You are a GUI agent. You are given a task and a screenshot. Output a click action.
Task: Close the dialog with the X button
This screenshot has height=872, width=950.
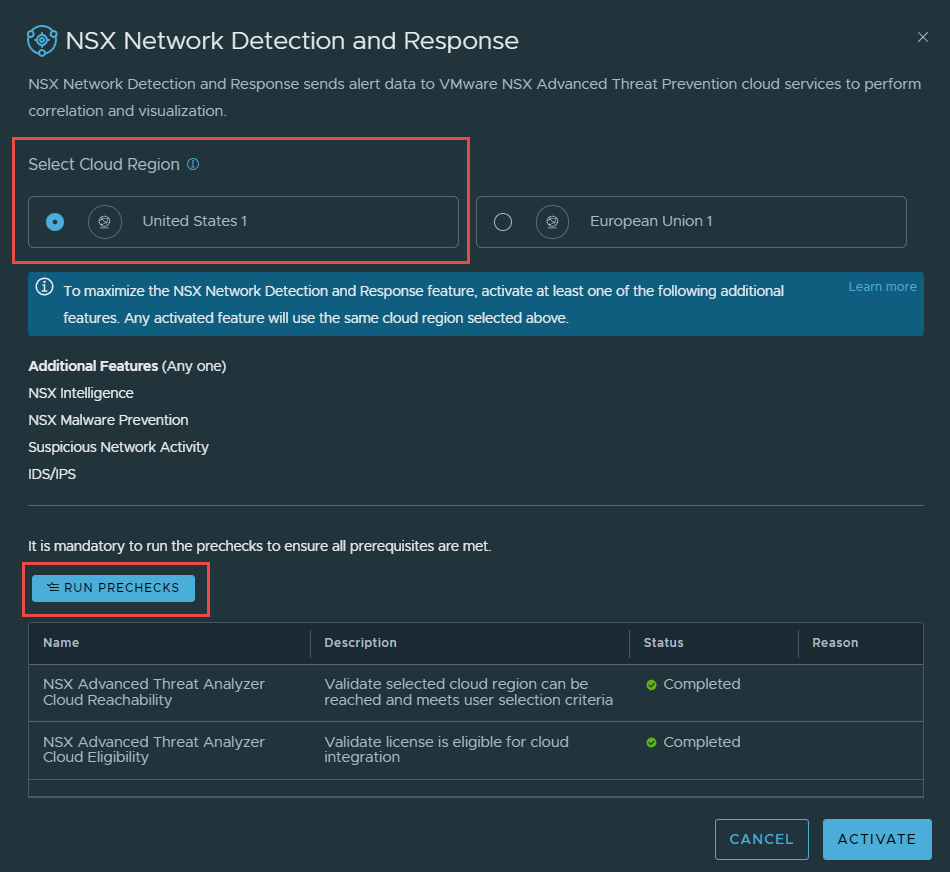[923, 38]
